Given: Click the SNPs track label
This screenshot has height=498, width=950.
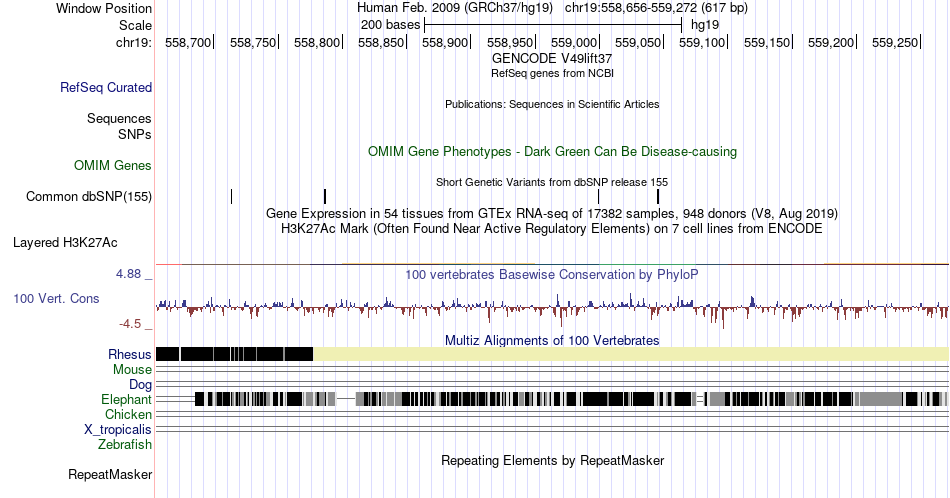Looking at the screenshot, I should 135,134.
